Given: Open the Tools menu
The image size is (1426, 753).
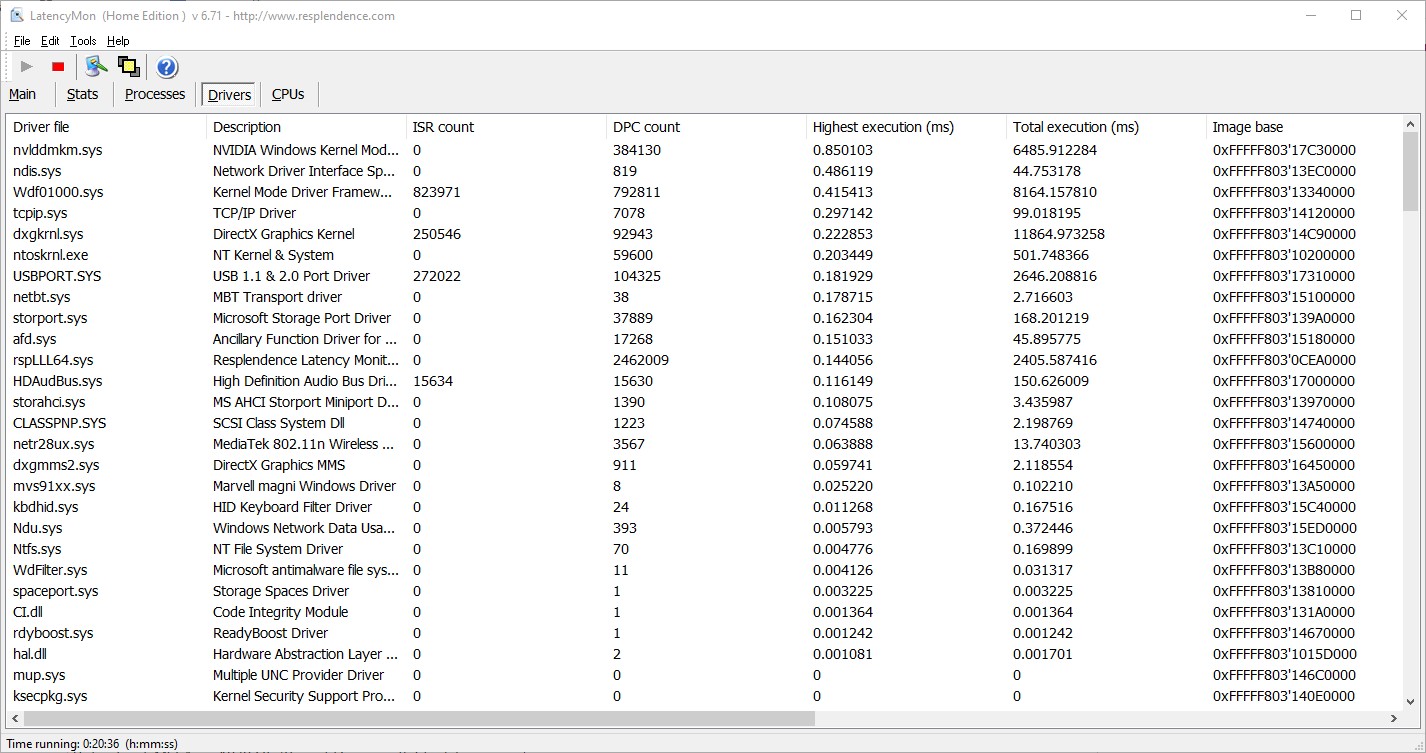Looking at the screenshot, I should coord(82,41).
